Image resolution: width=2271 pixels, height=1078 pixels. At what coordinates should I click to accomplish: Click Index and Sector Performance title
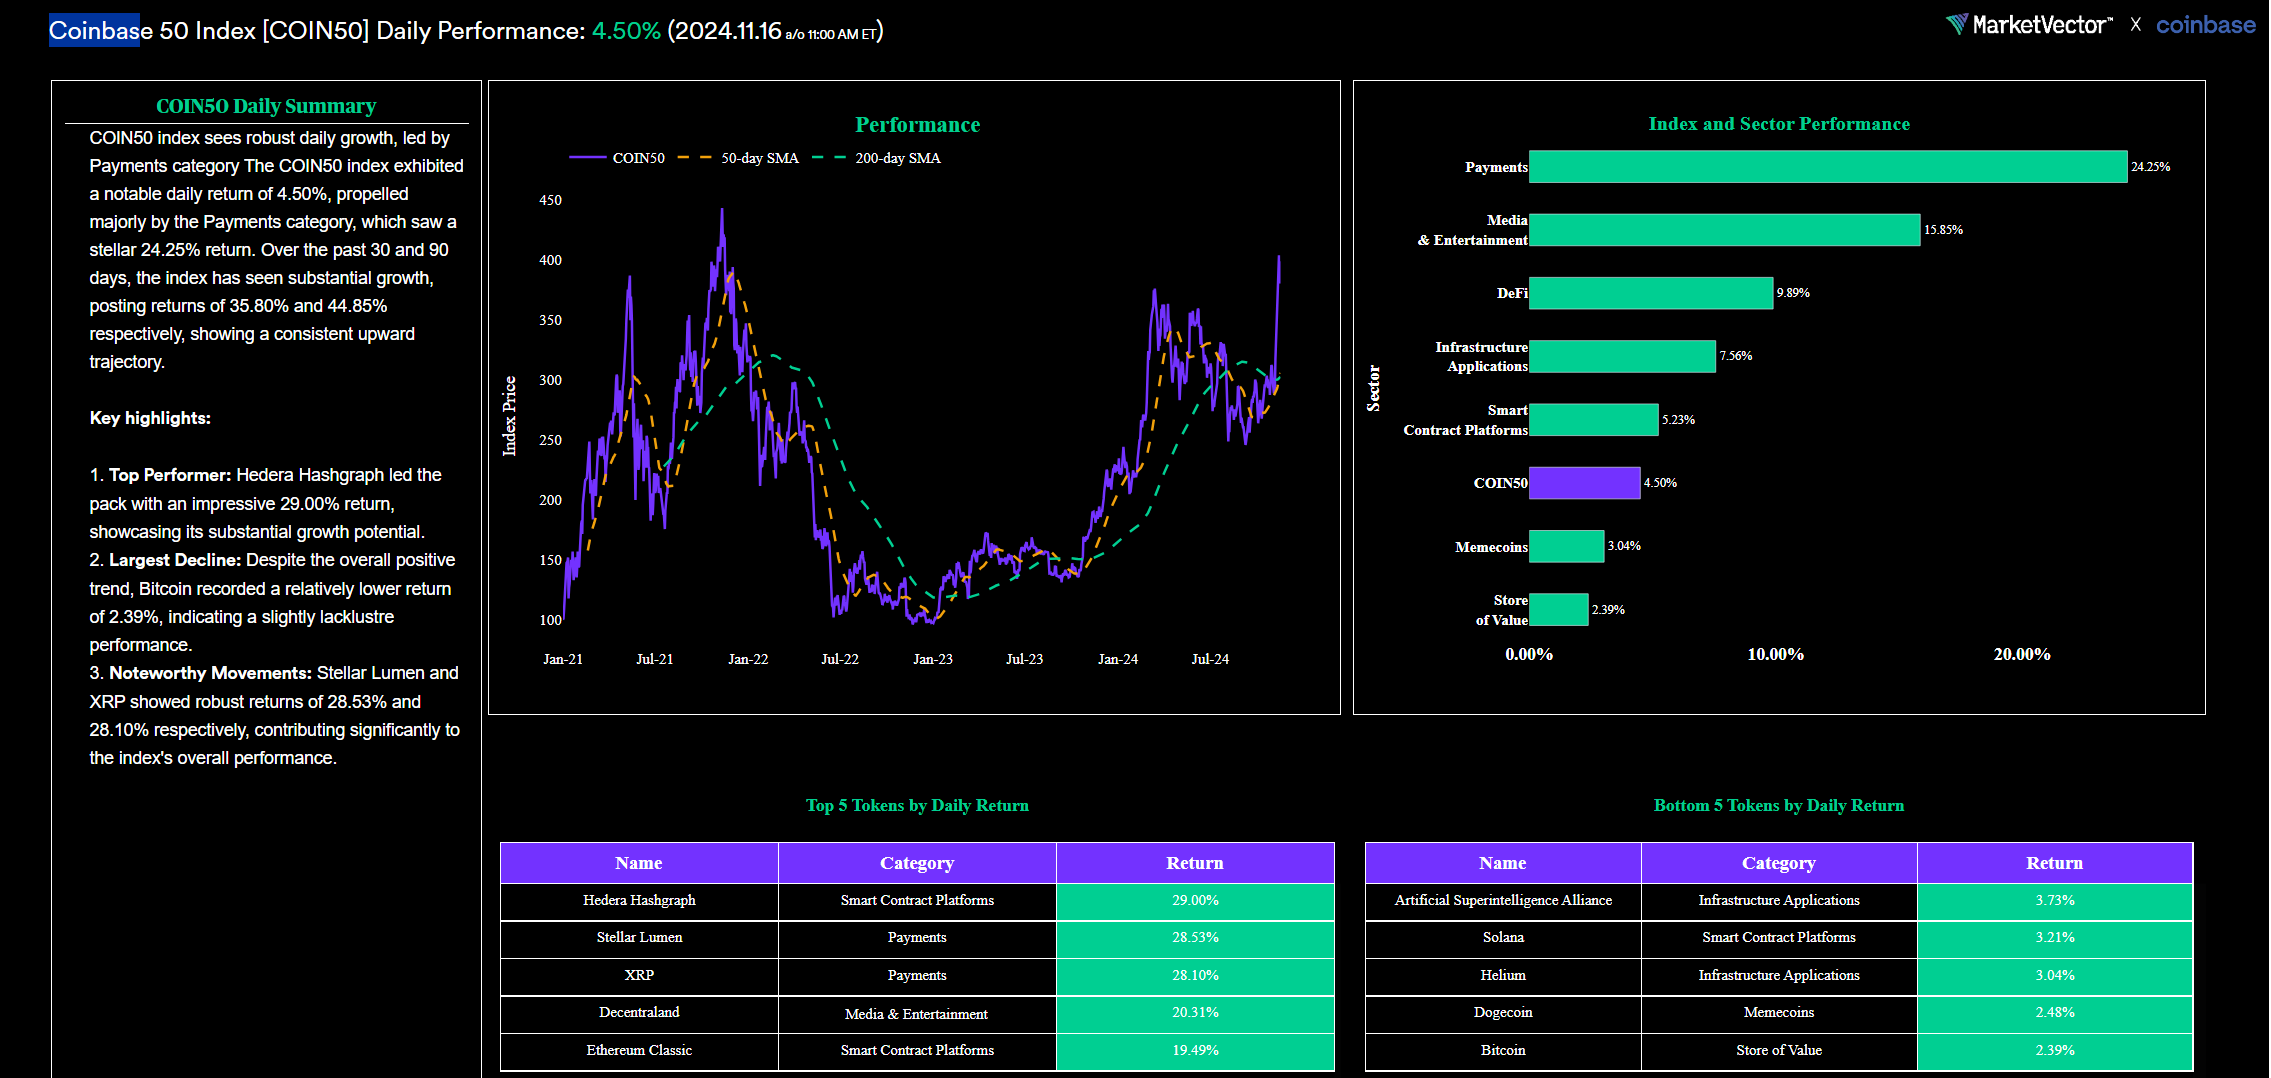pyautogui.click(x=1779, y=124)
